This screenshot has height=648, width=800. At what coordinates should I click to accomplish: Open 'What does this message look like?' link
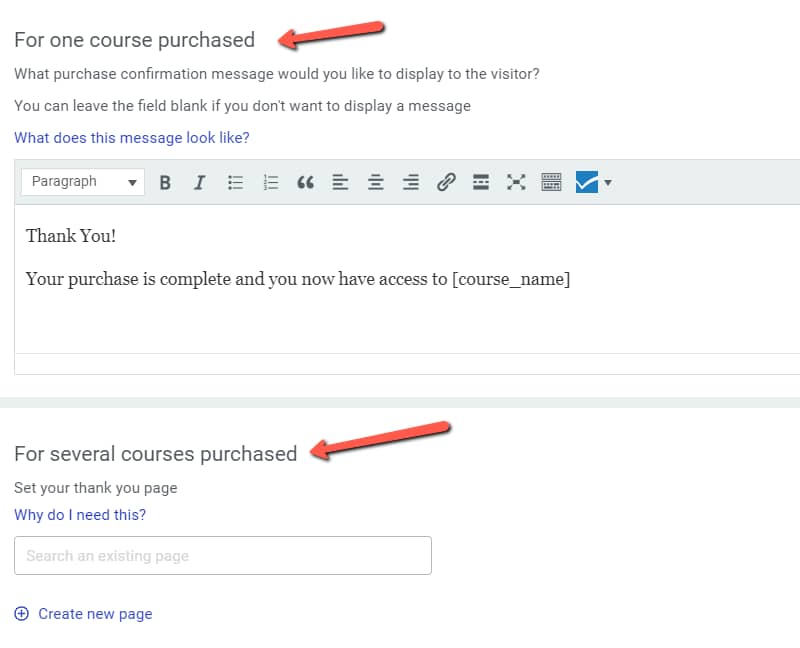pos(132,138)
